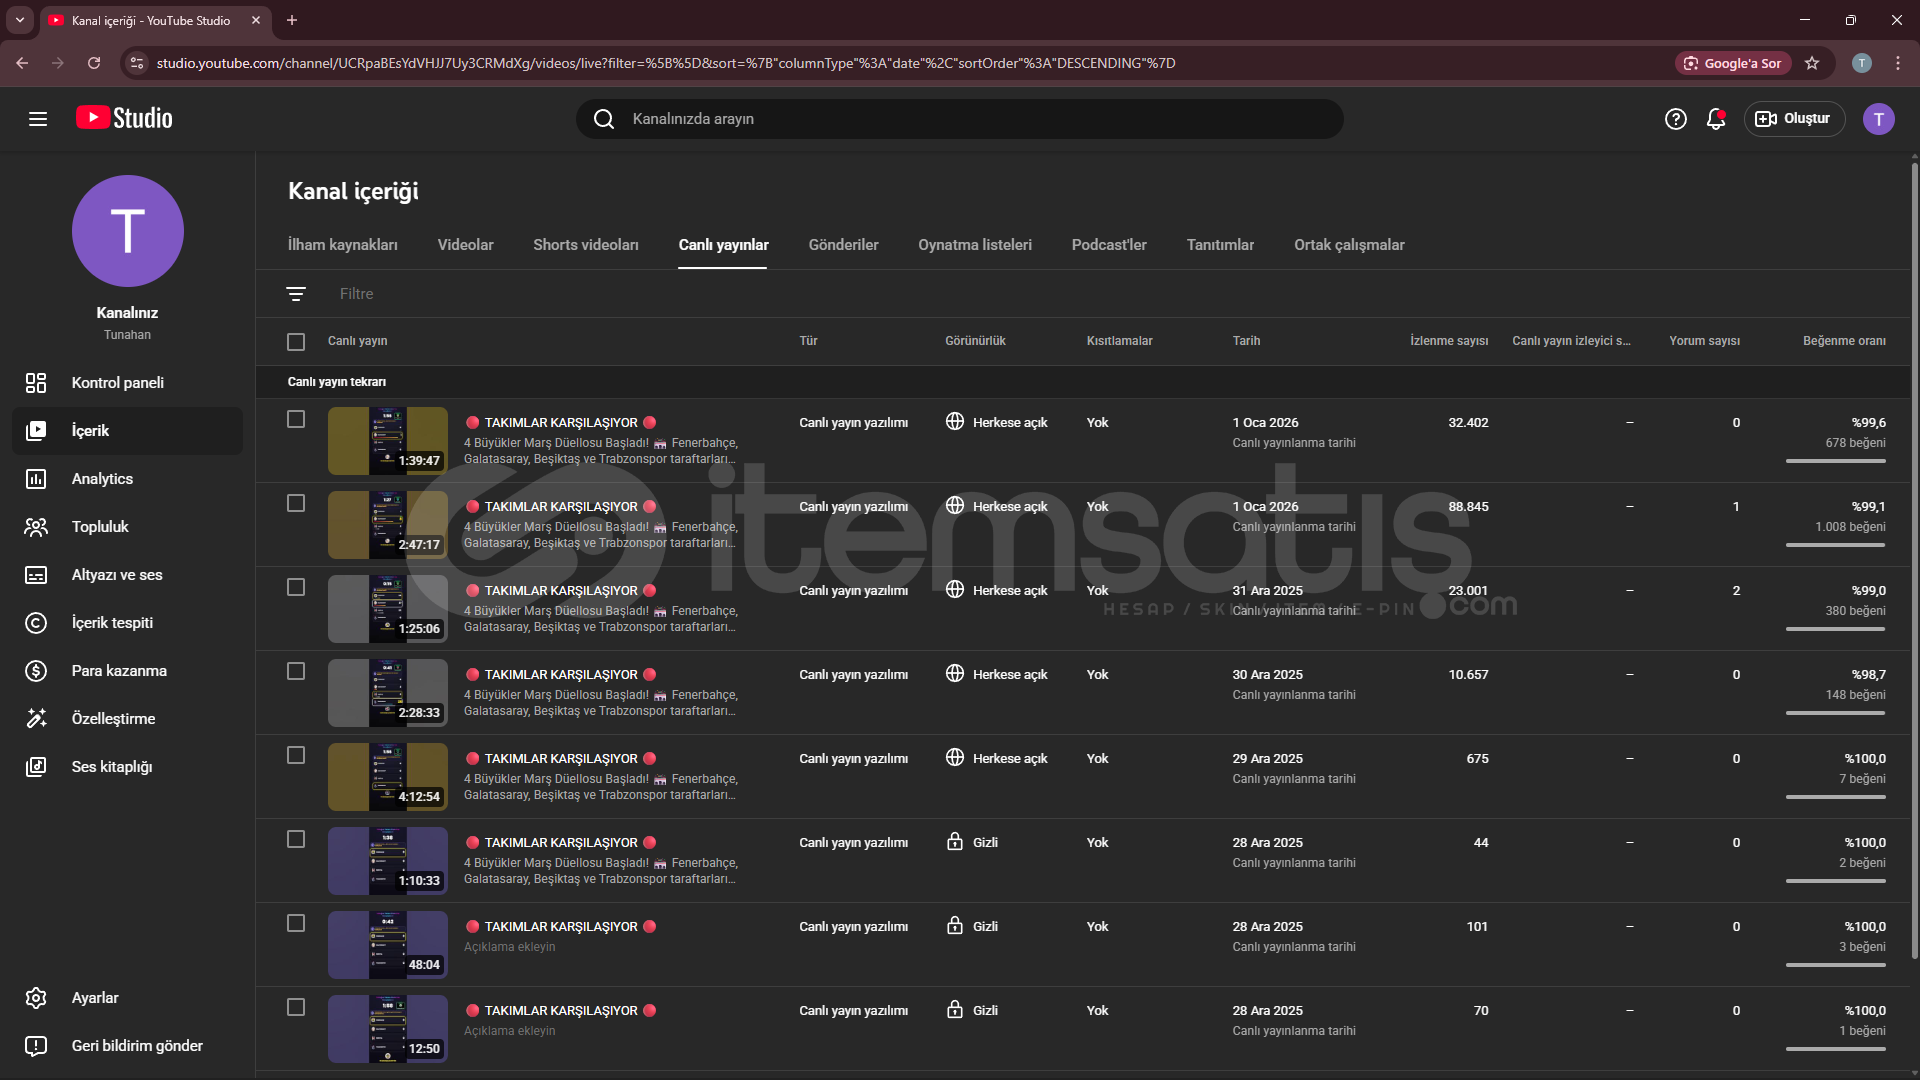
Task: Open the notifications bell
Action: [1716, 119]
